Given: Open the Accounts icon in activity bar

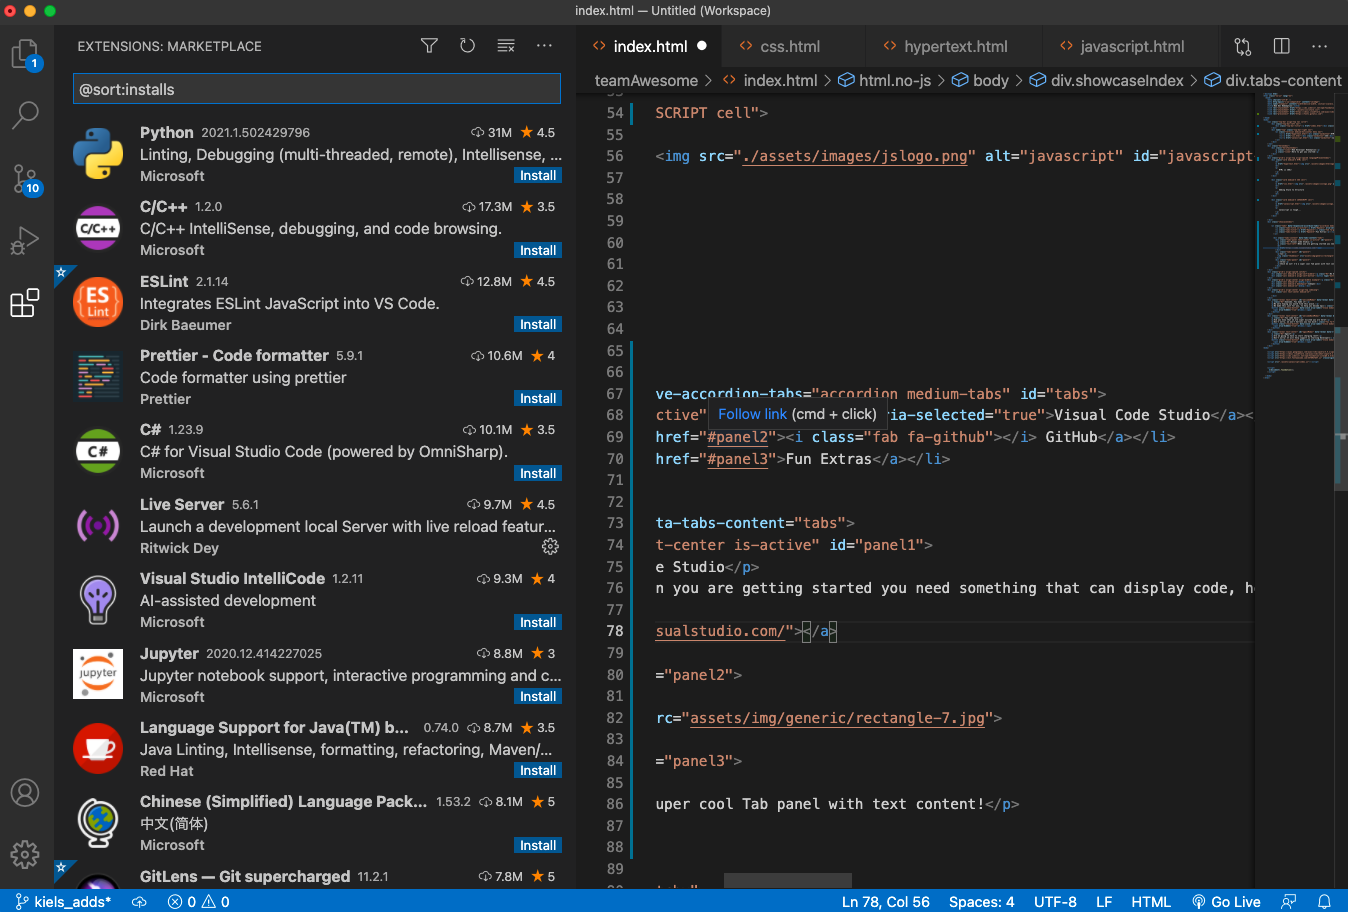Looking at the screenshot, I should click(x=25, y=793).
